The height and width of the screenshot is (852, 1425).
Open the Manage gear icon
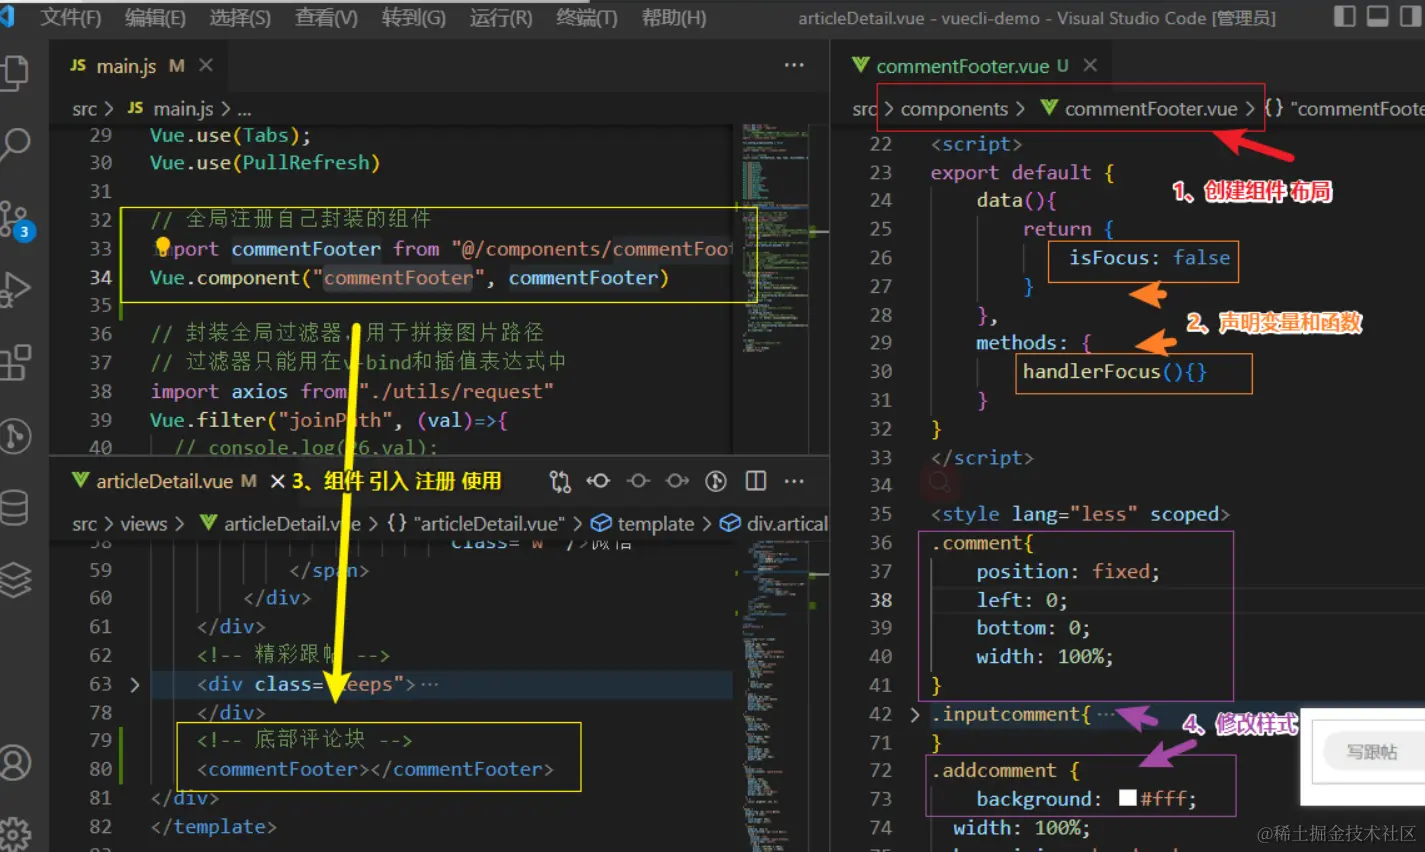pyautogui.click(x=15, y=833)
